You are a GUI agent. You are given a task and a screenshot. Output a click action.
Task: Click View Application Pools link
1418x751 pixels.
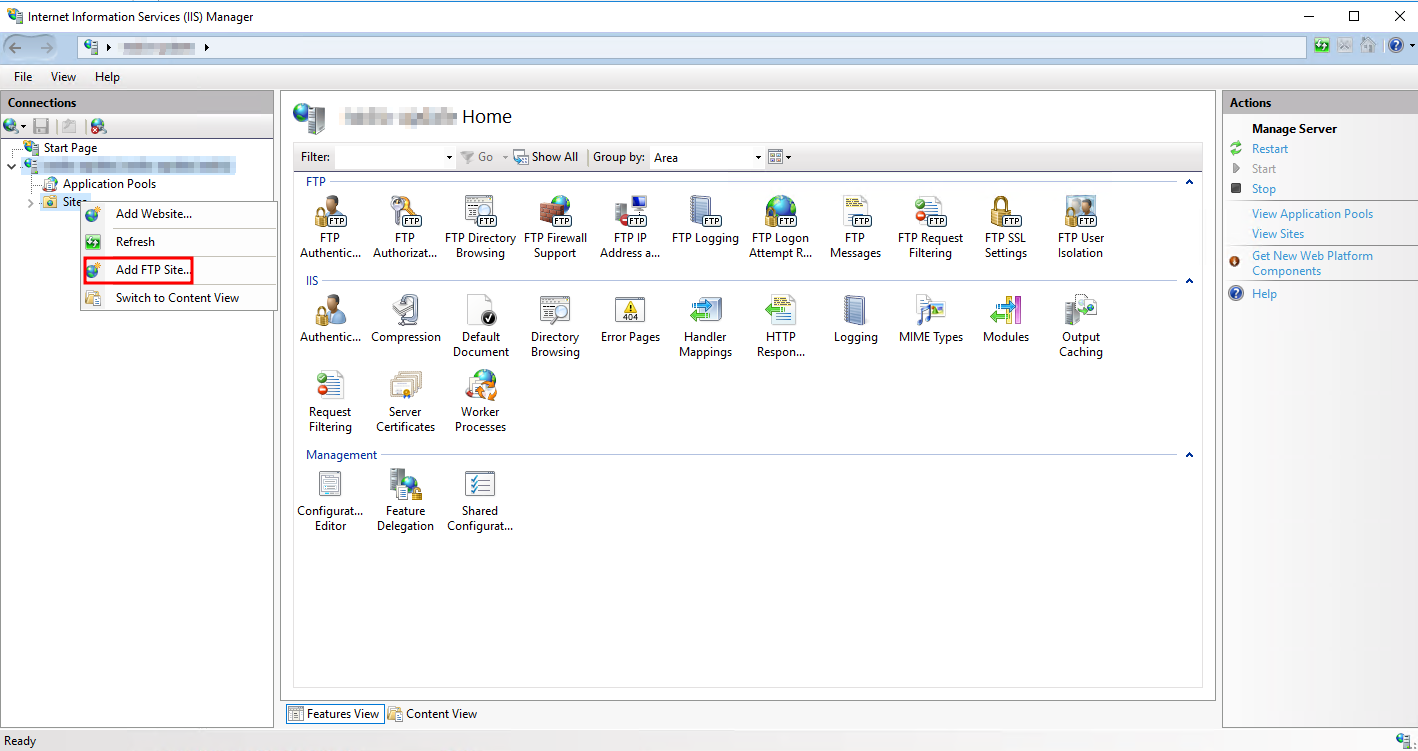point(1312,214)
